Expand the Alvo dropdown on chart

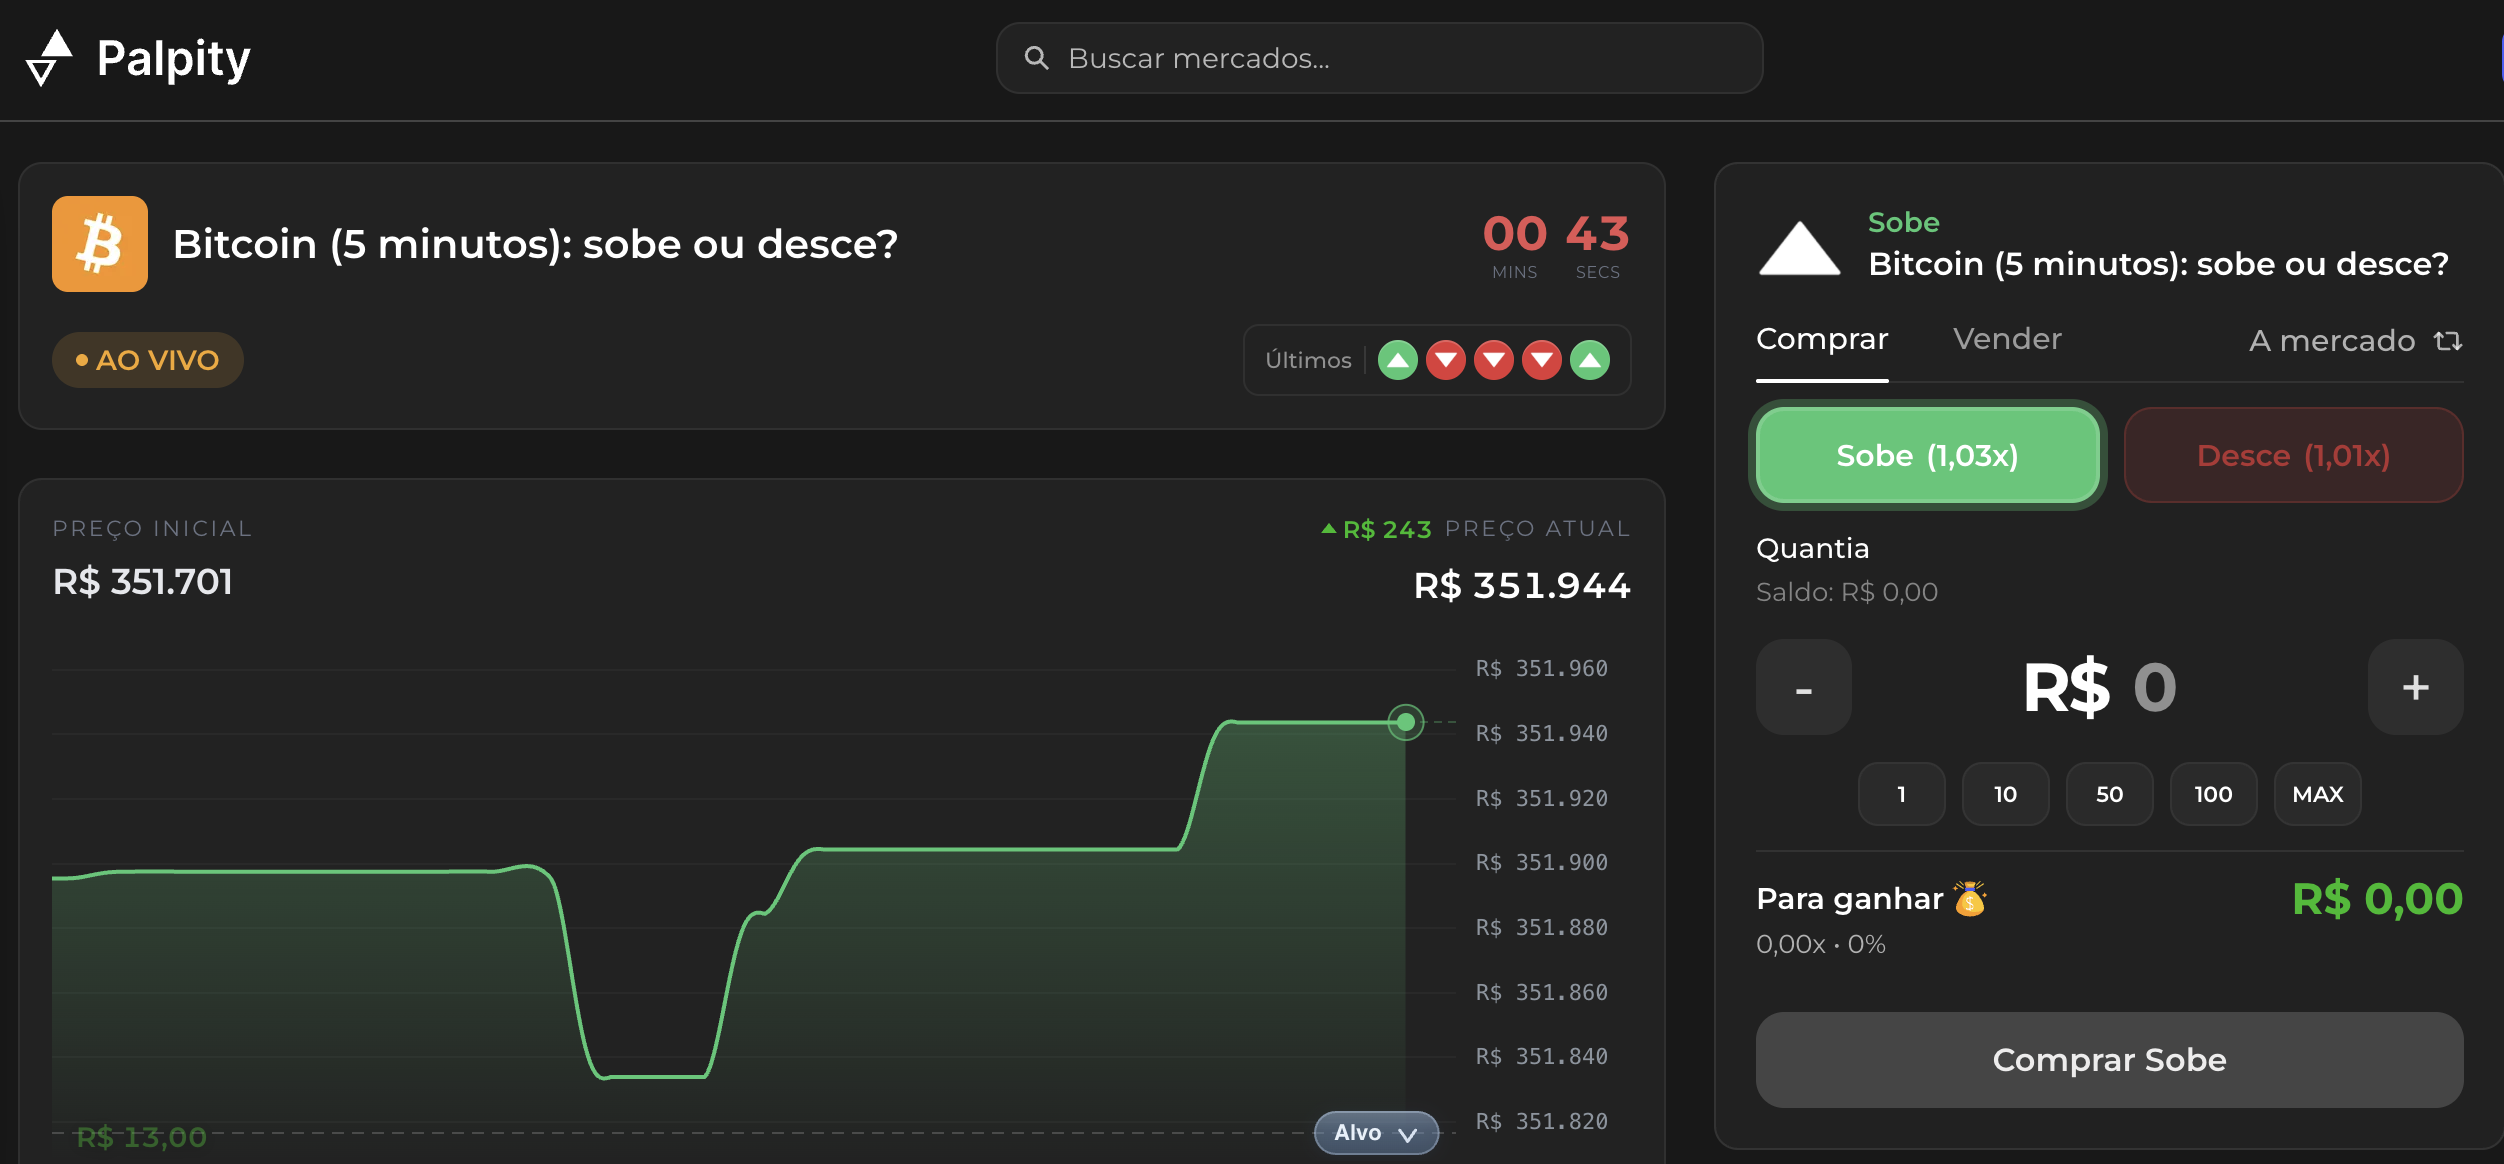coord(1376,1133)
